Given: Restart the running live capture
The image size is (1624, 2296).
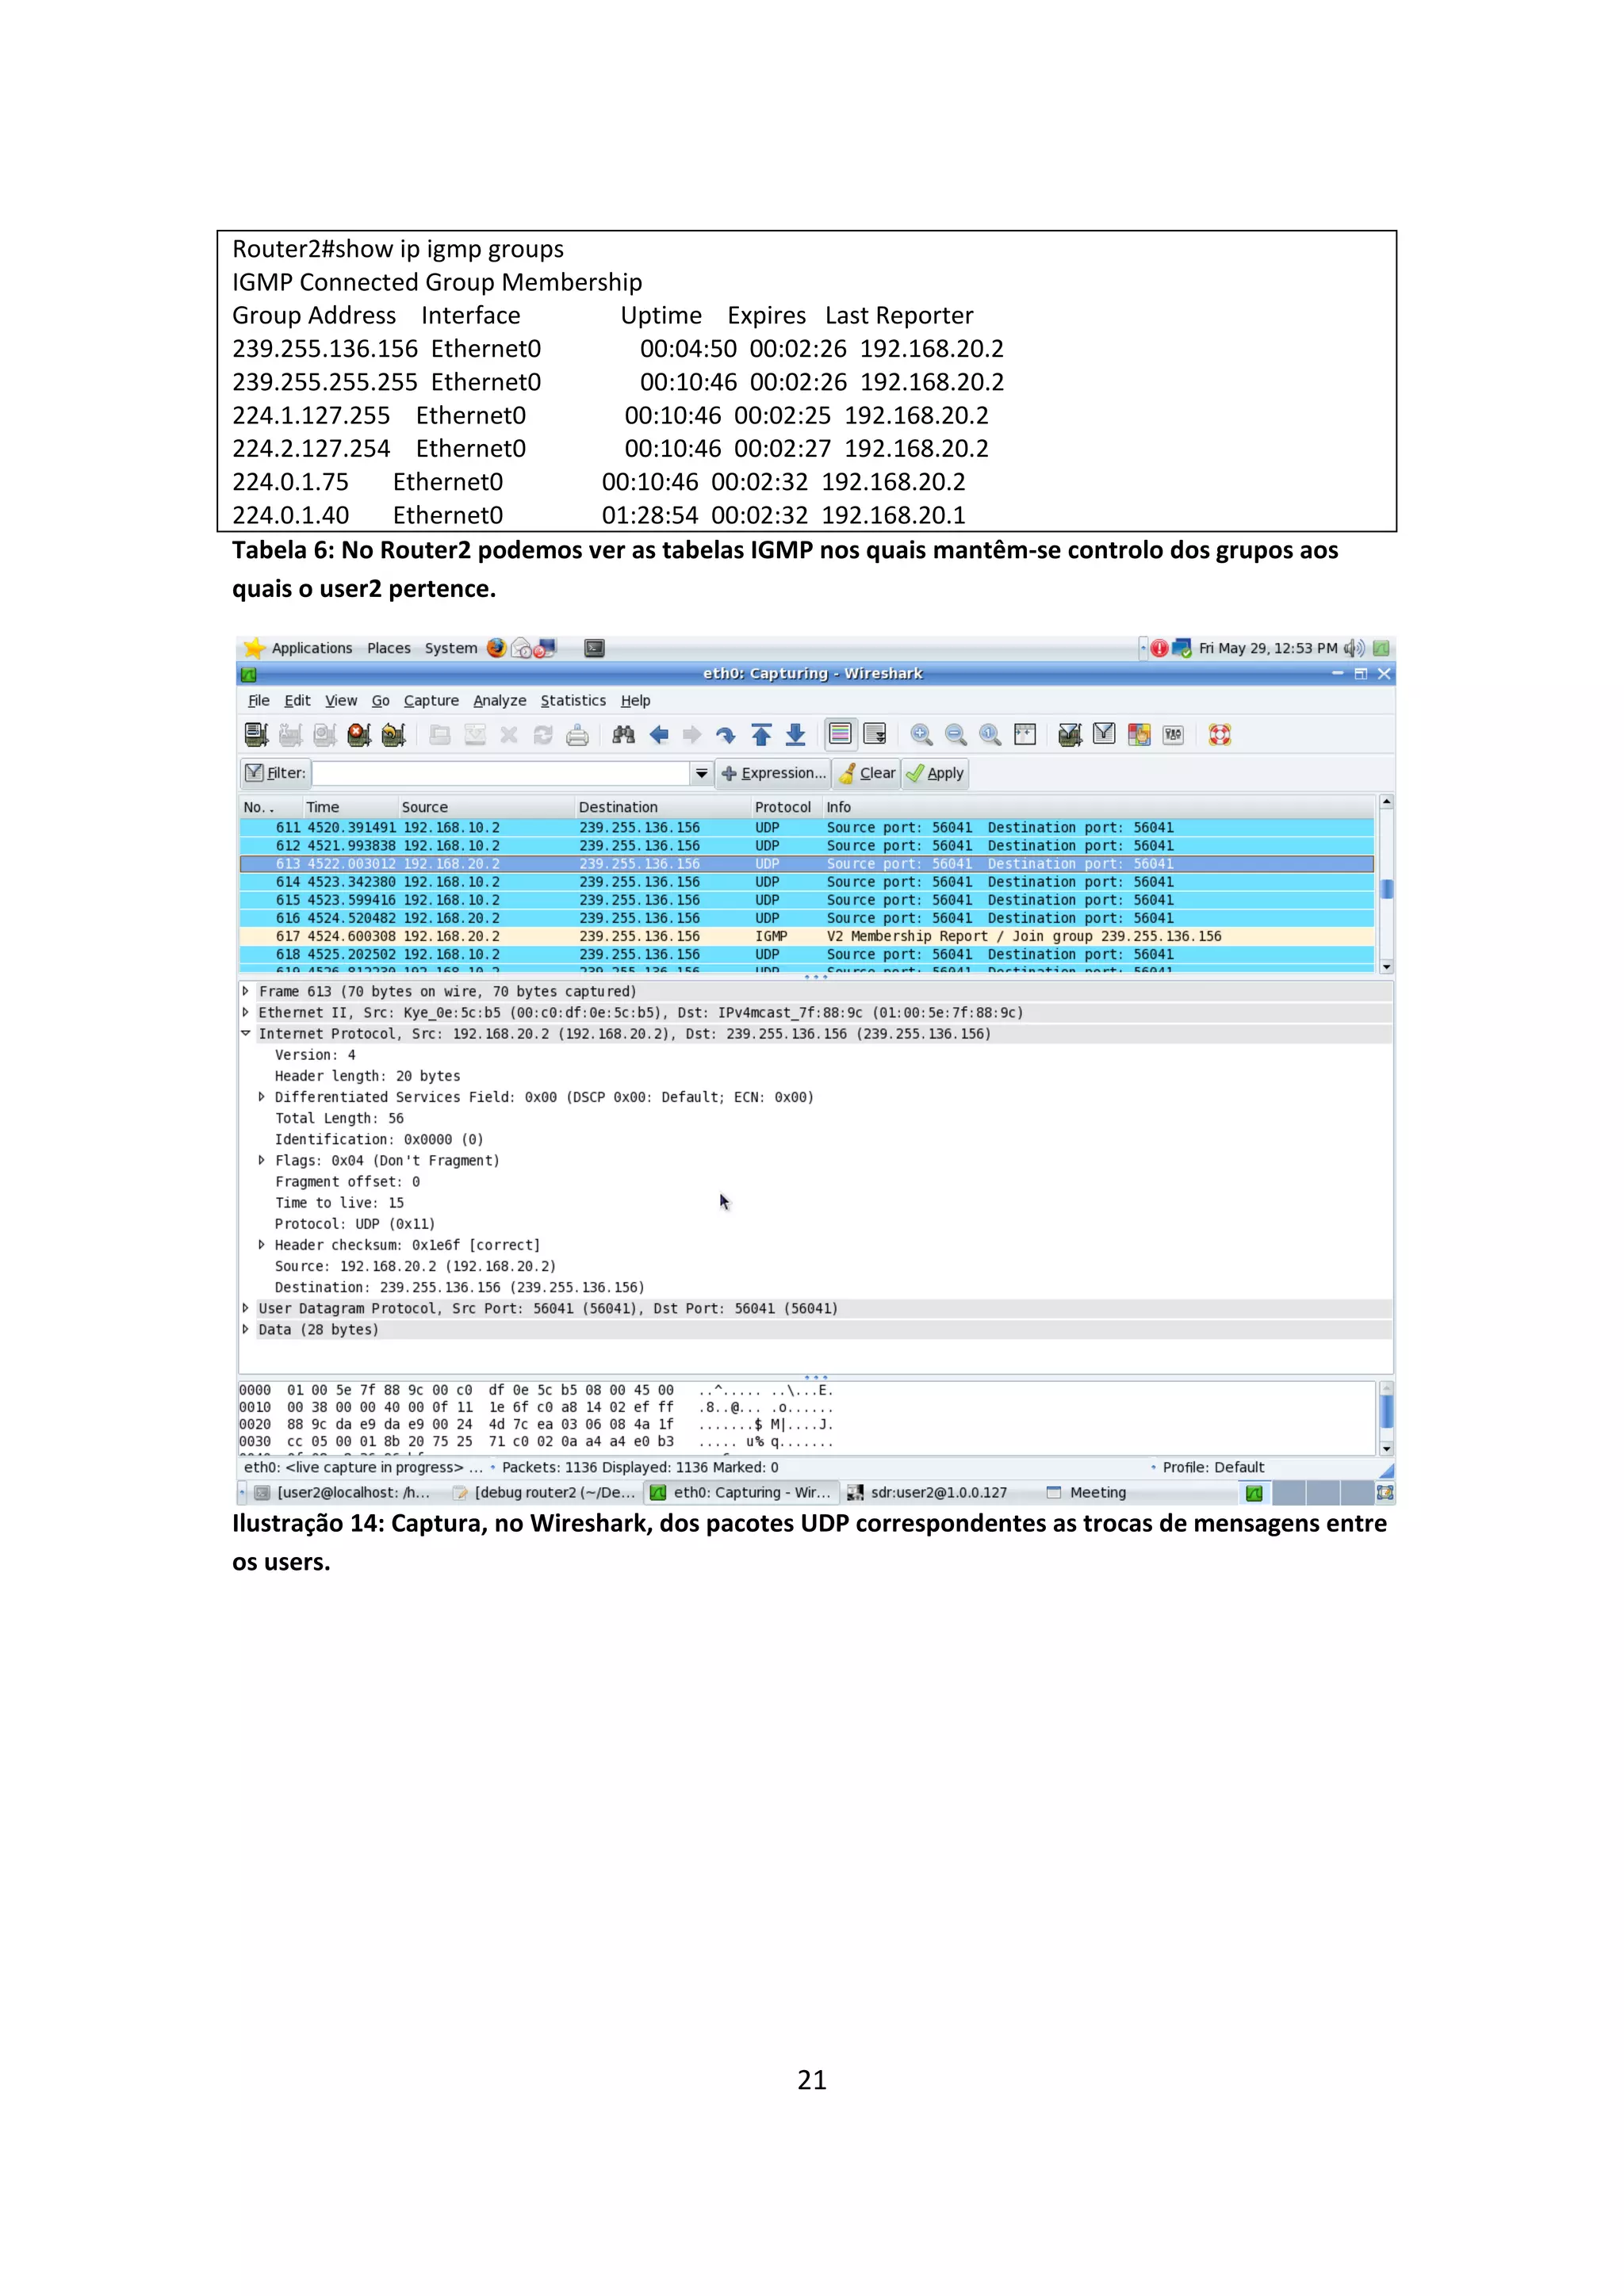Looking at the screenshot, I should (x=393, y=735).
